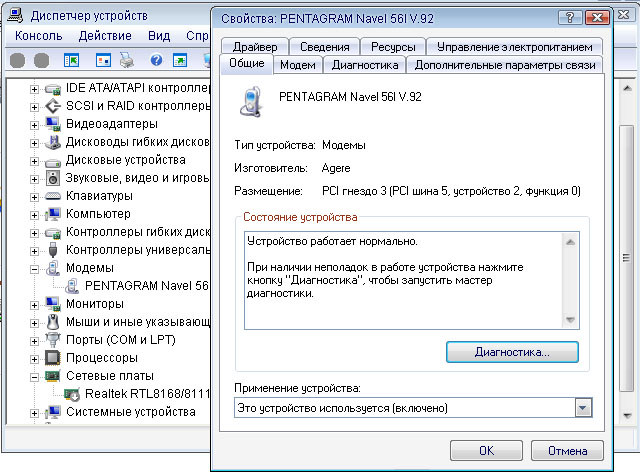This screenshot has height=476, width=640.
Task: Close the modem properties dialog
Action: (597, 18)
